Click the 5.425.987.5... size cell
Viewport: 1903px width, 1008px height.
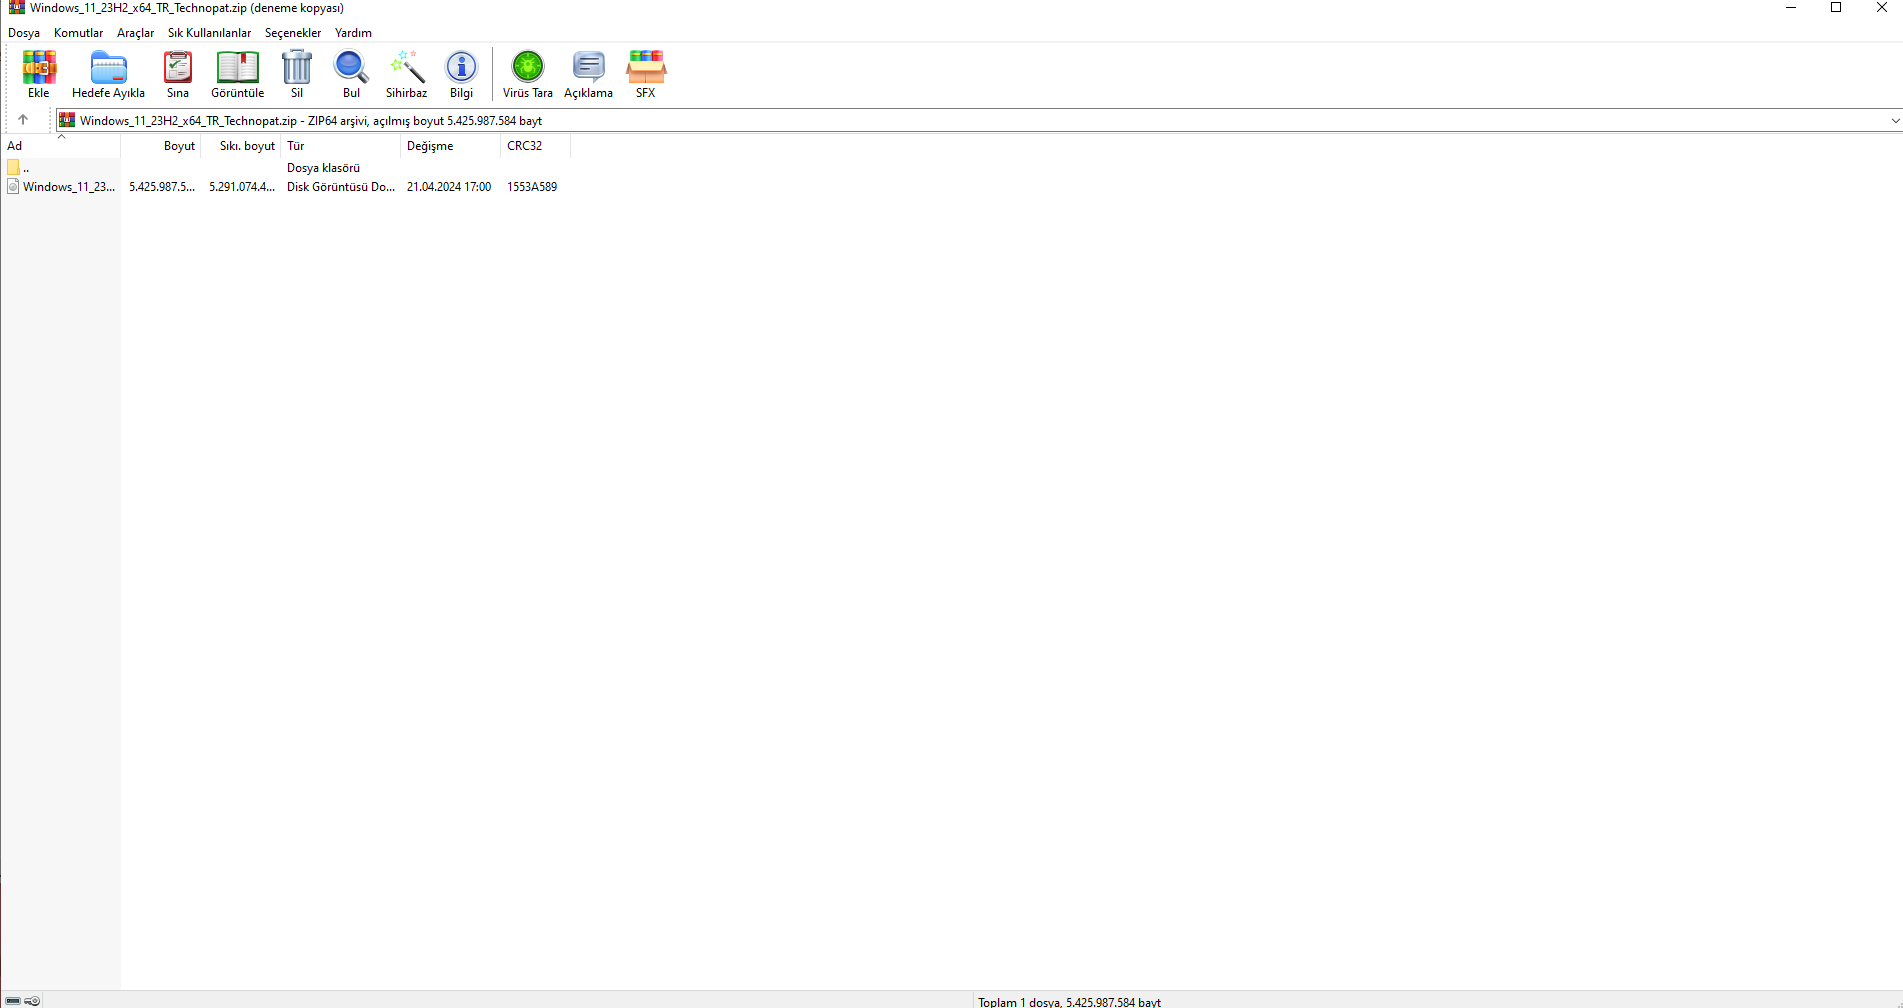(162, 187)
